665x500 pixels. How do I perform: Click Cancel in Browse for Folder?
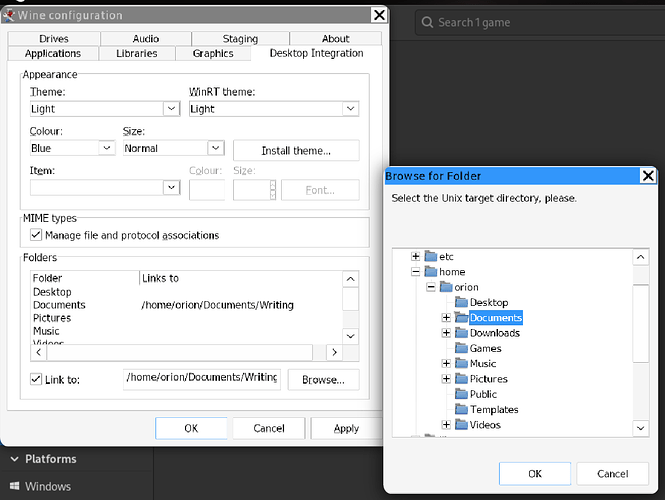pos(612,473)
